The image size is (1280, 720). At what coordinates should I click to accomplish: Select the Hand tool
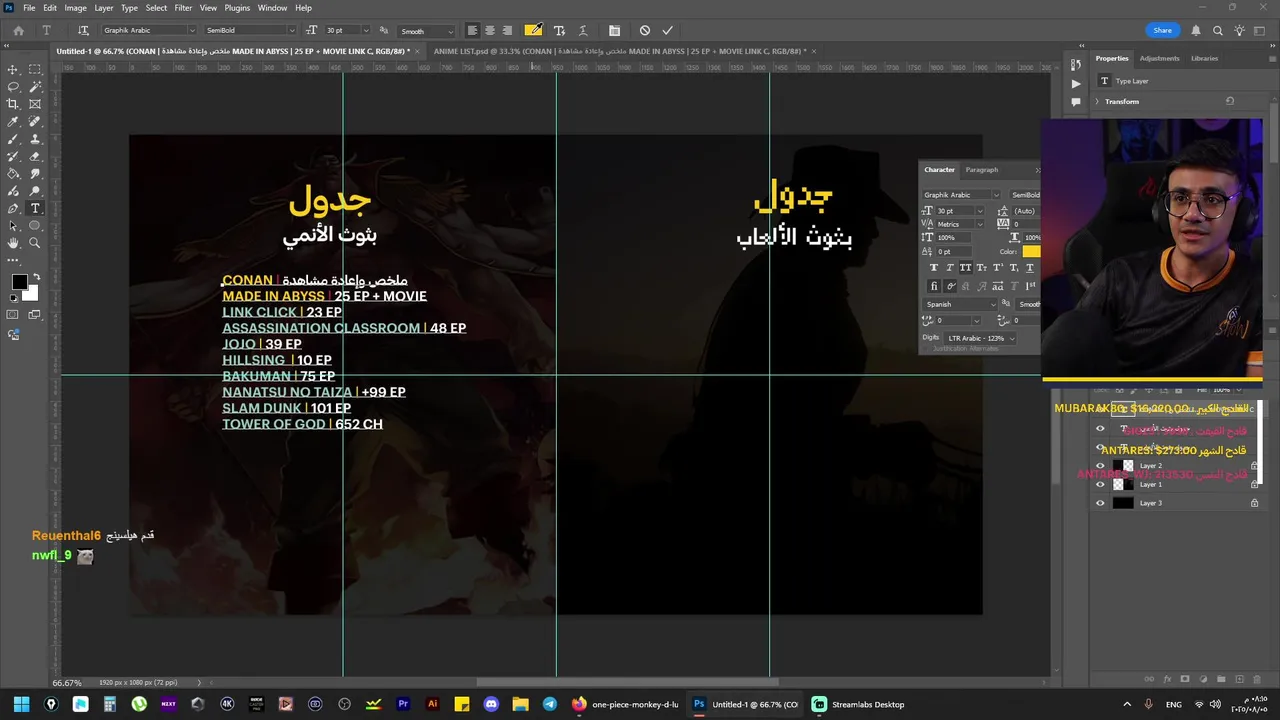coord(13,243)
